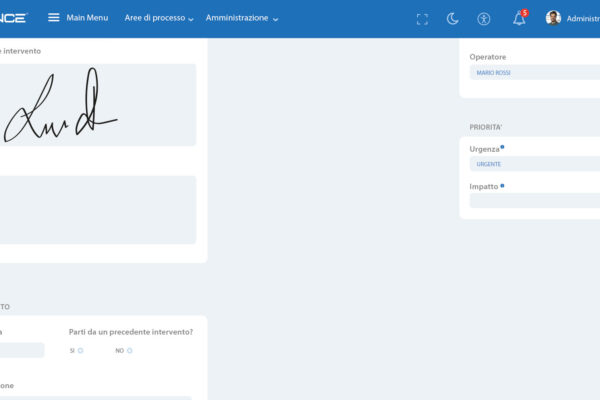Enter fullscreen mode using the top bar icon
This screenshot has height=400, width=600.
[422, 19]
